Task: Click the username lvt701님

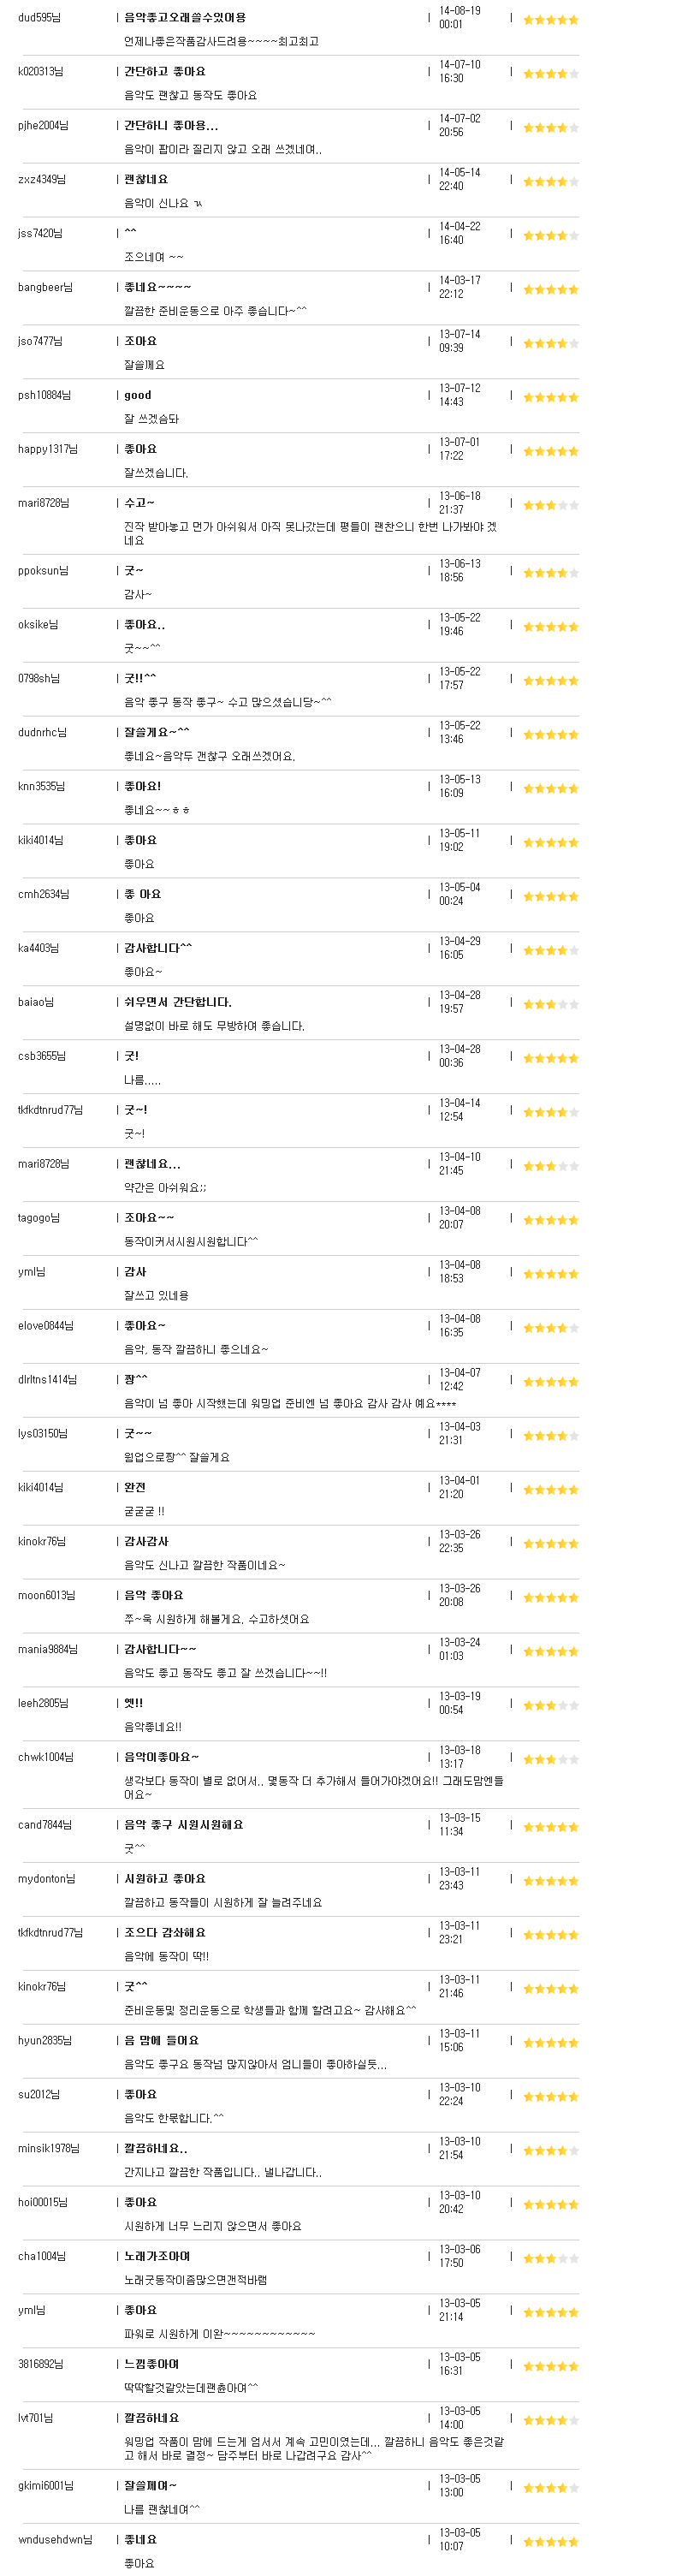Action: 35,2418
